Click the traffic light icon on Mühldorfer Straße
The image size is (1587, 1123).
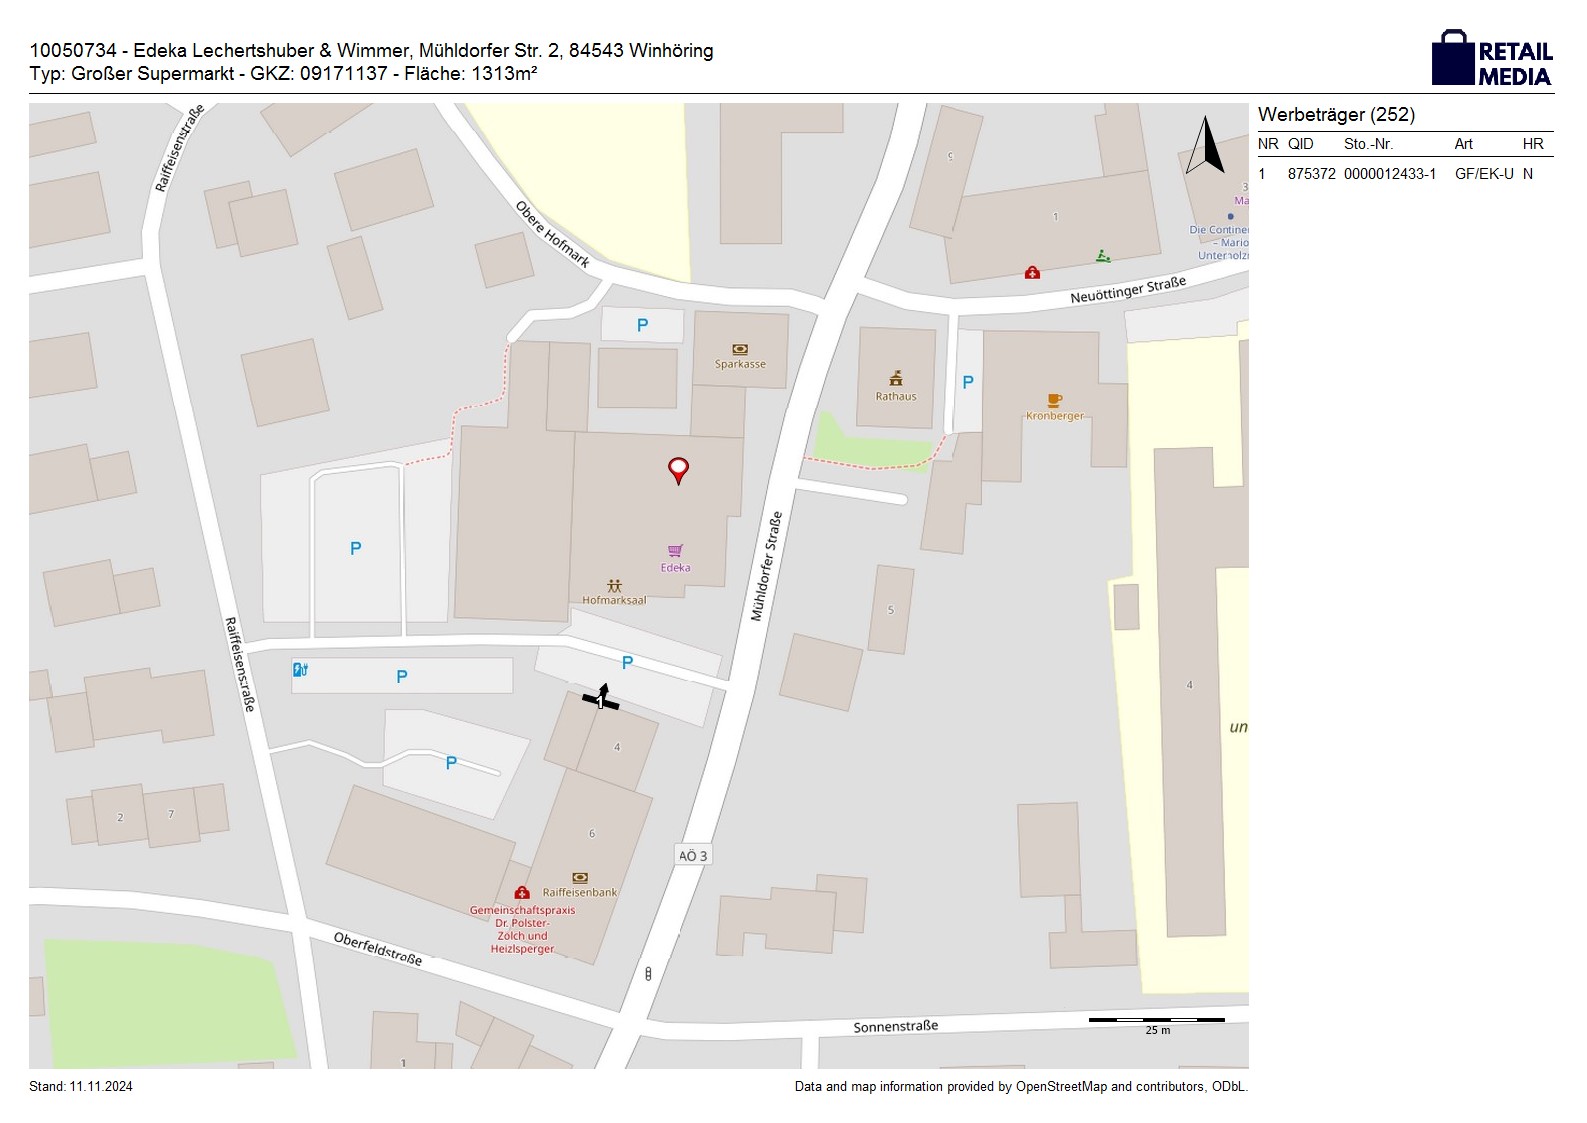point(648,973)
